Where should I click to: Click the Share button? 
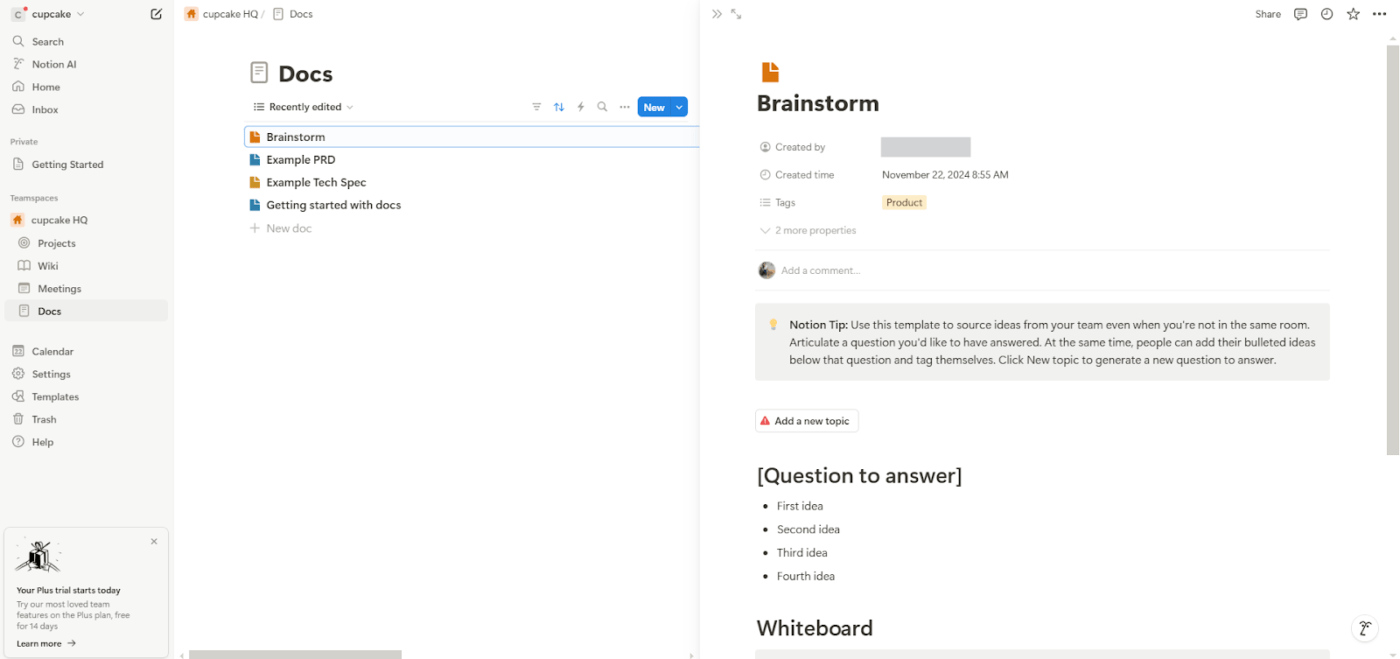pos(1268,14)
